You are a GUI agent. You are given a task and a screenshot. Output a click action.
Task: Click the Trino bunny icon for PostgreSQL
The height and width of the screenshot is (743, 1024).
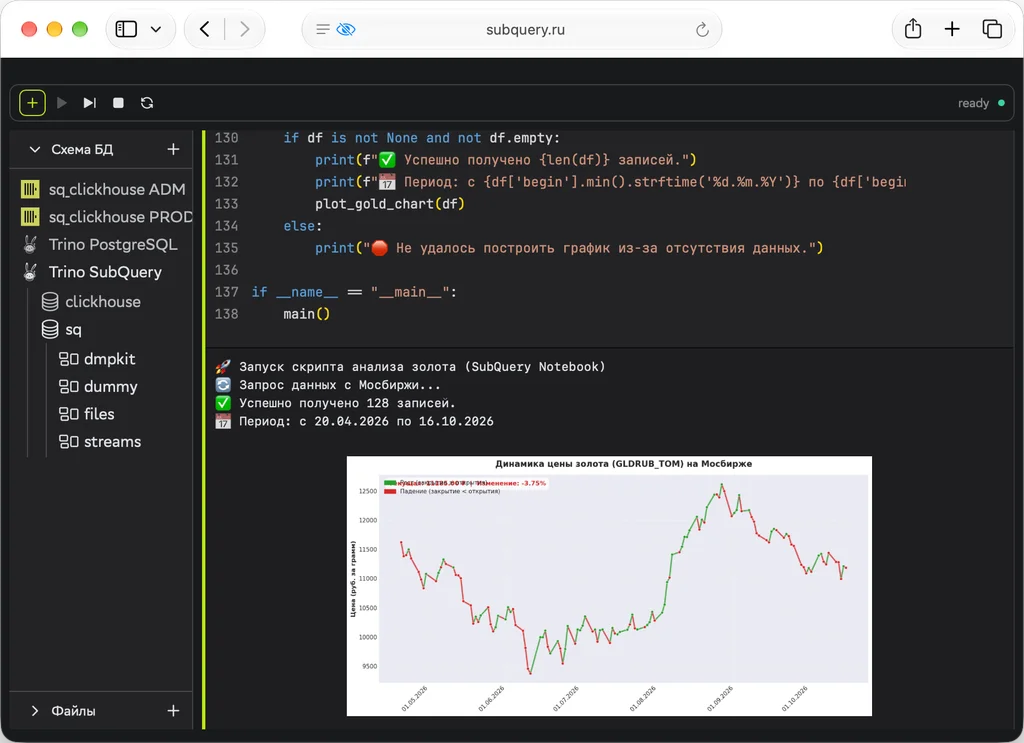click(30, 244)
